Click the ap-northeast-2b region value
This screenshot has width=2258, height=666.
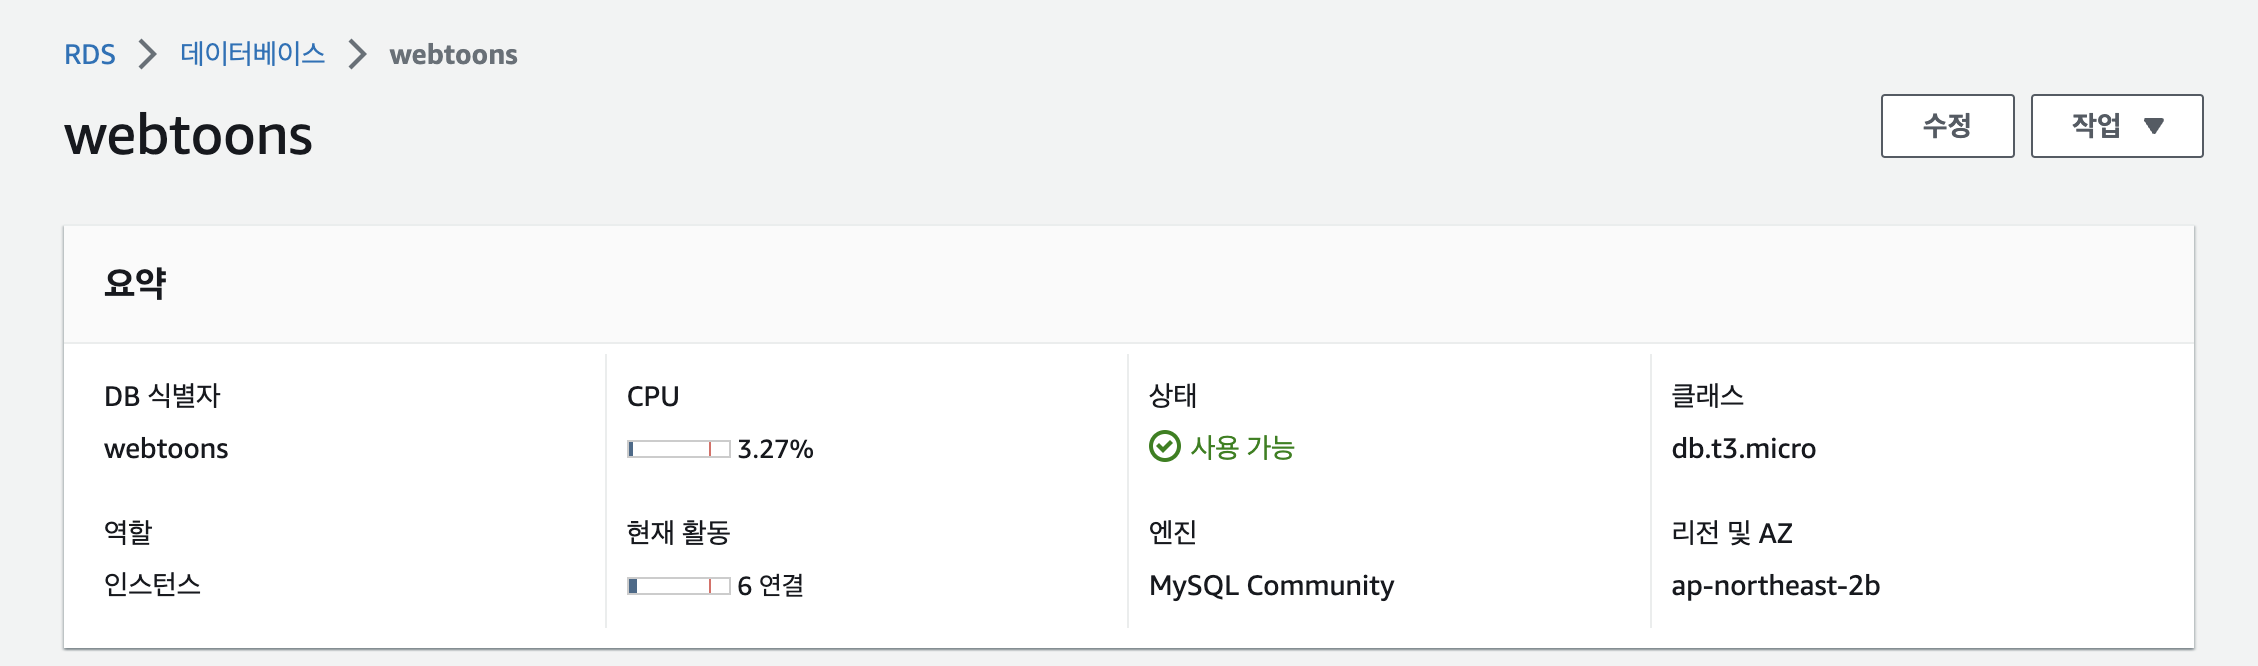pyautogui.click(x=1775, y=585)
